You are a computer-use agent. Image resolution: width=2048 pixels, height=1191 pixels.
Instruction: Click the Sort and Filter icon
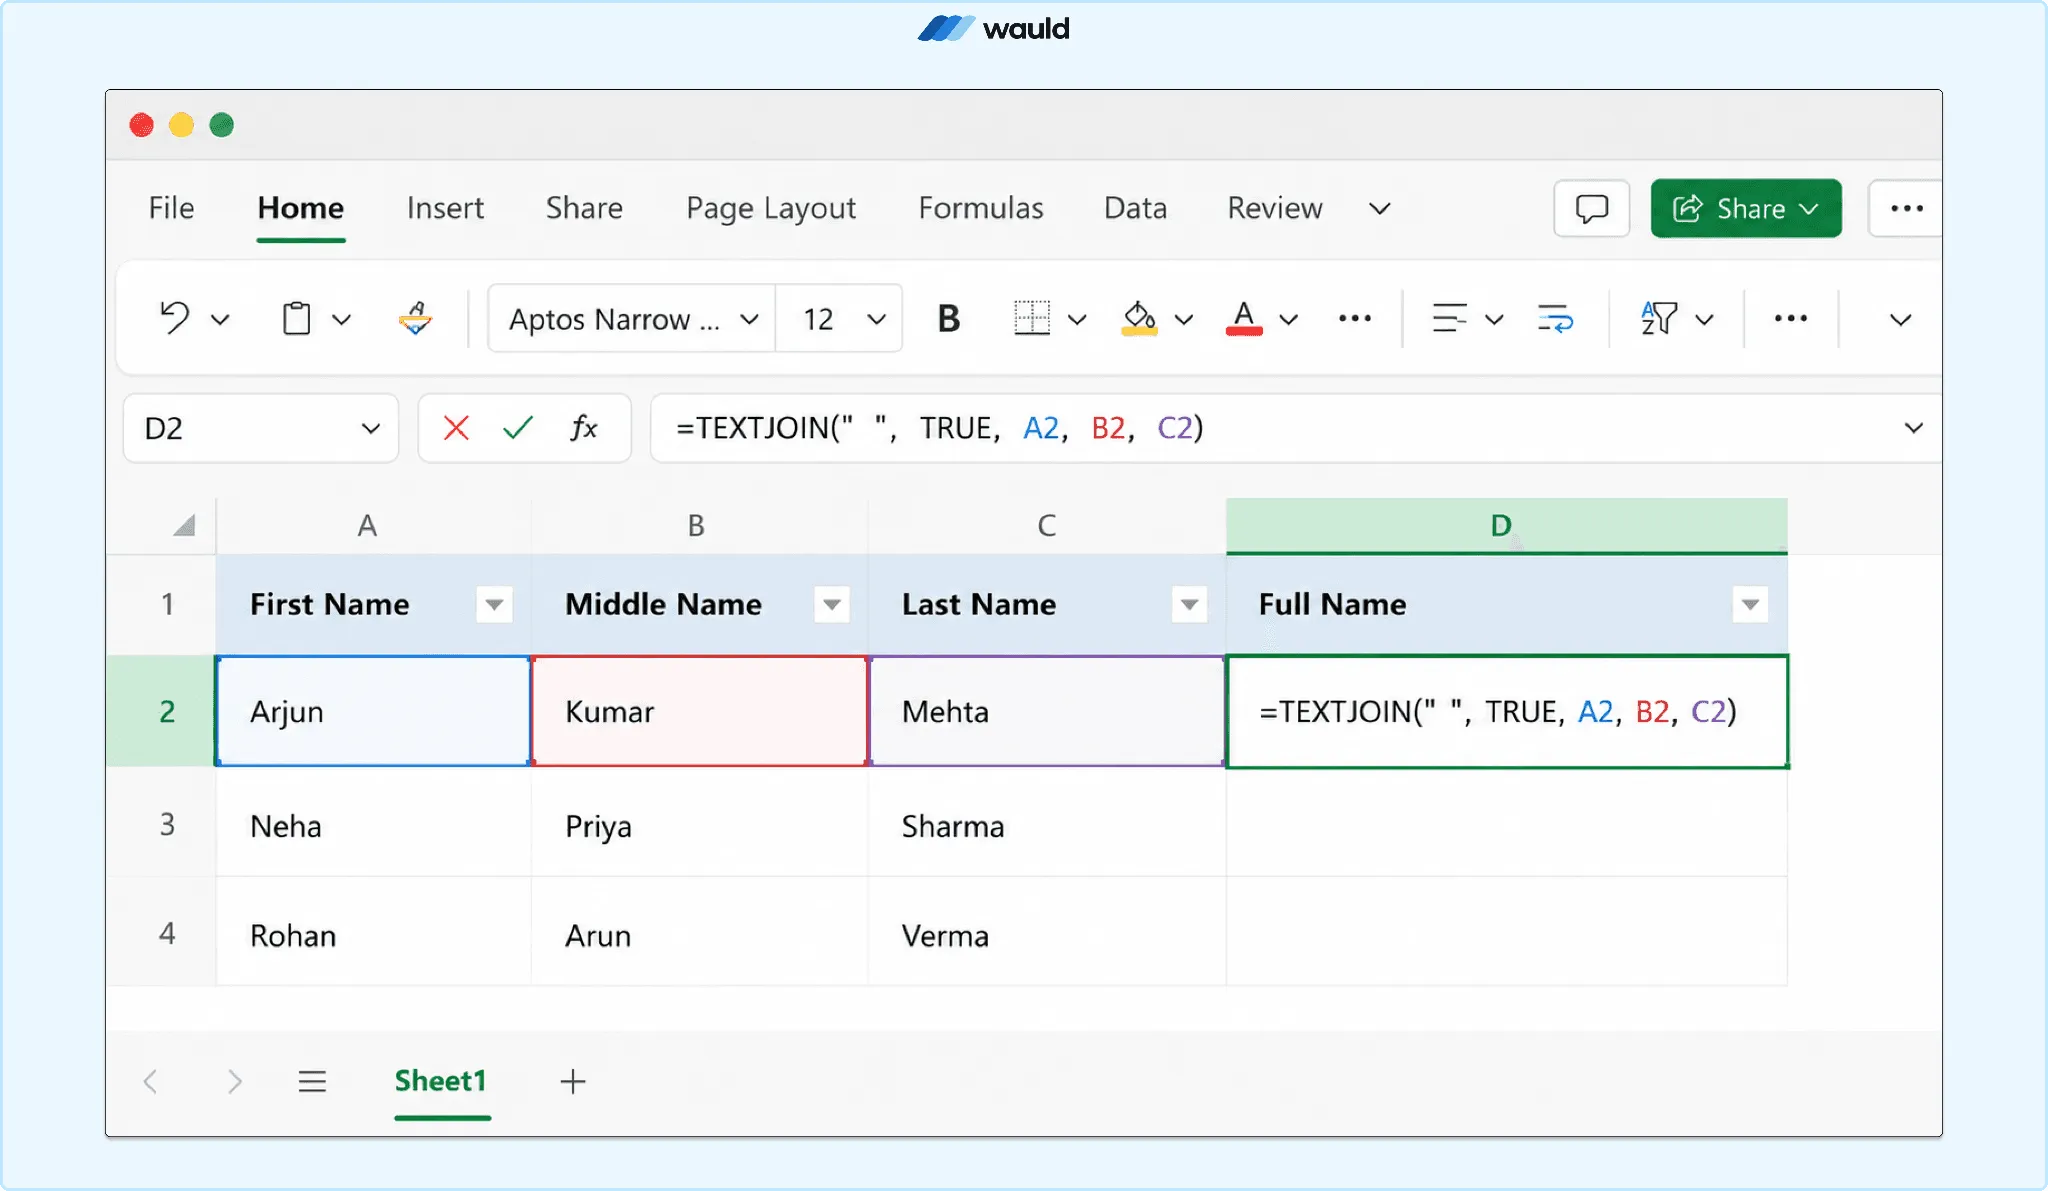point(1658,318)
